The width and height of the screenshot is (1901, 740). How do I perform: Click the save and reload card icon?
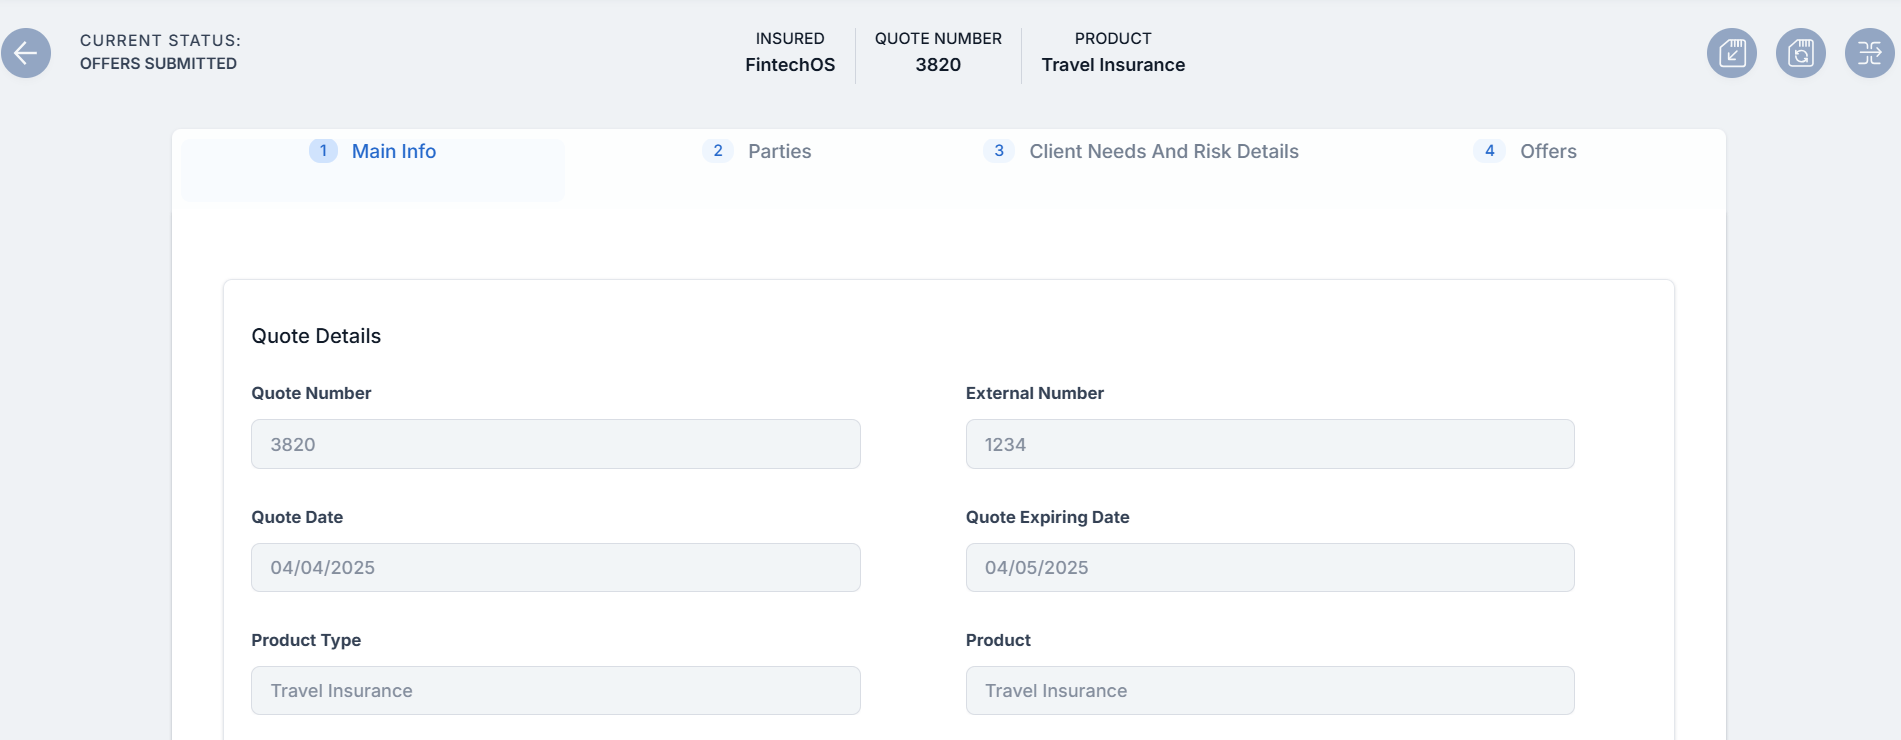(1800, 53)
